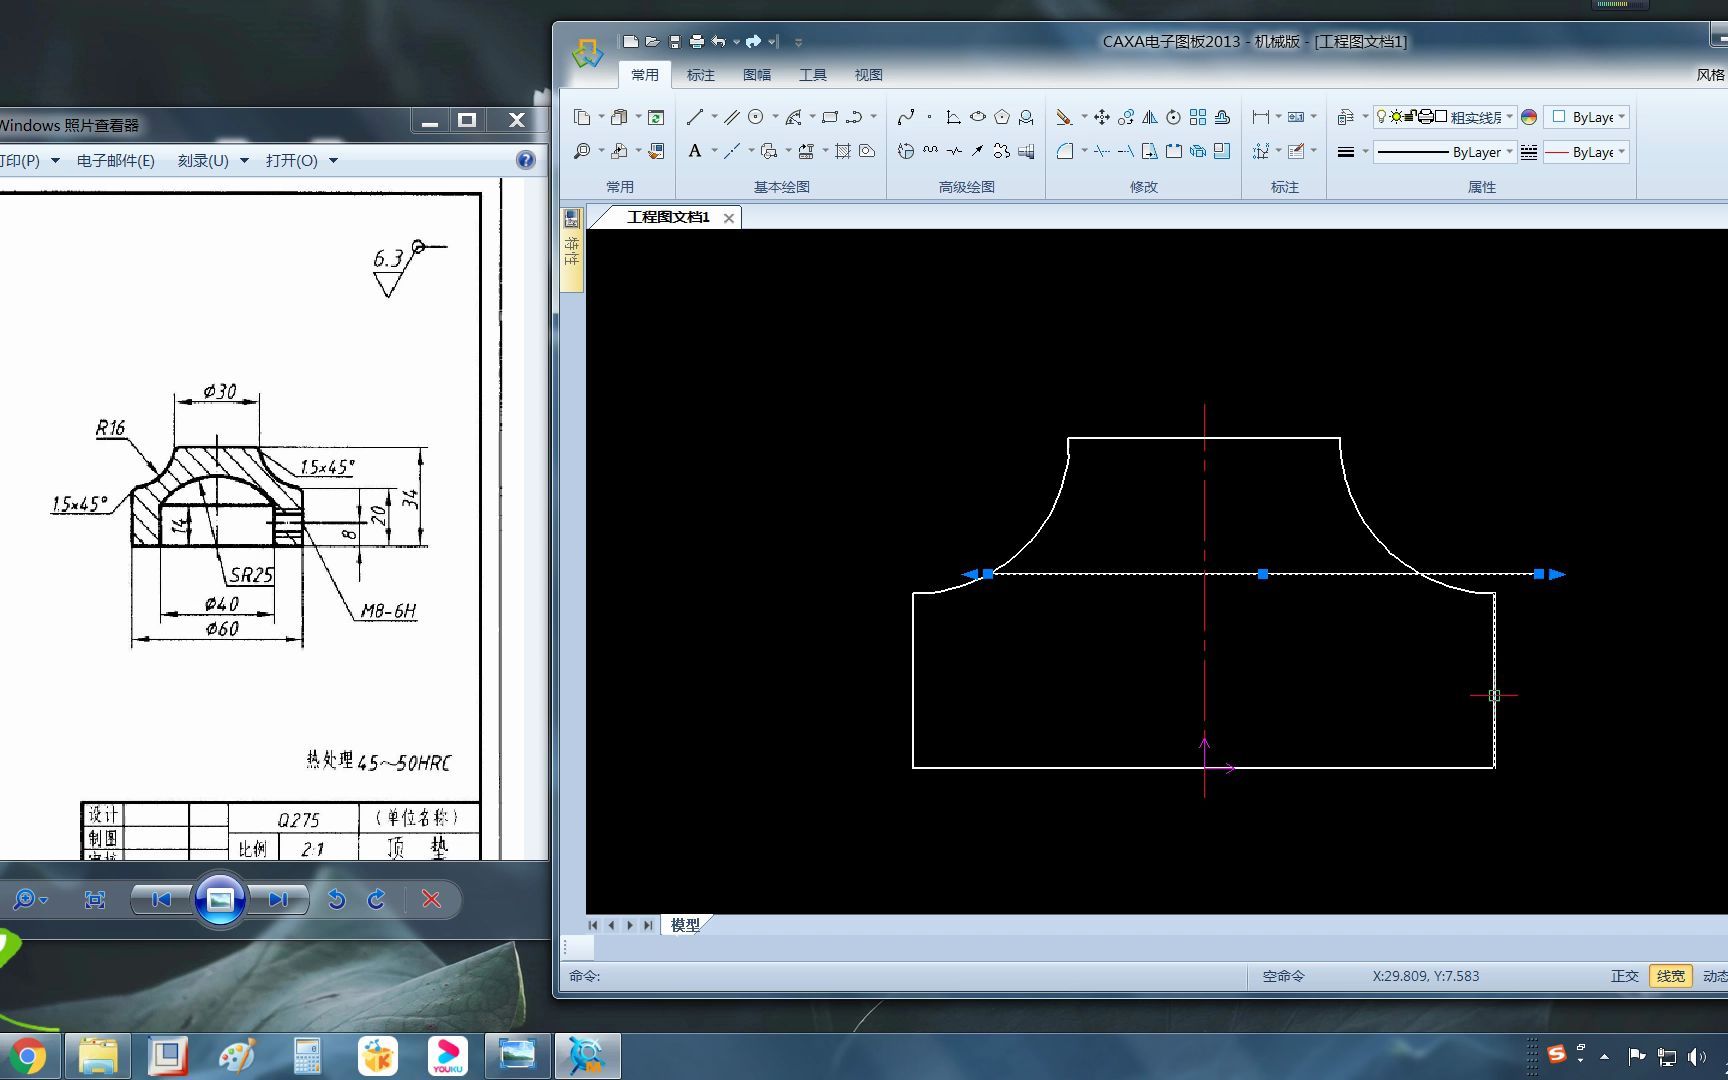Toggle the layer lightbulb visibility icon
1728x1080 pixels.
tap(1382, 117)
